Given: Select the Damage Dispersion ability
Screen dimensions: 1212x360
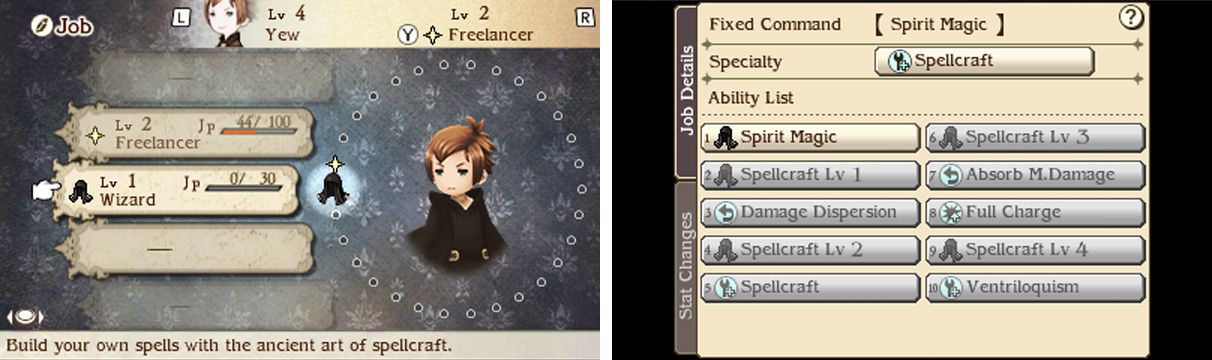Looking at the screenshot, I should 810,212.
